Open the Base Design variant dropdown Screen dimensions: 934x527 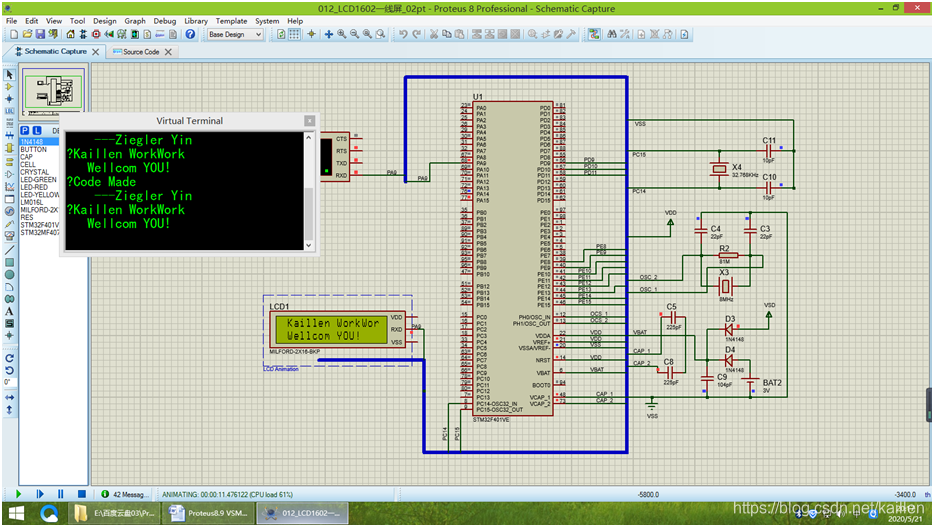235,35
